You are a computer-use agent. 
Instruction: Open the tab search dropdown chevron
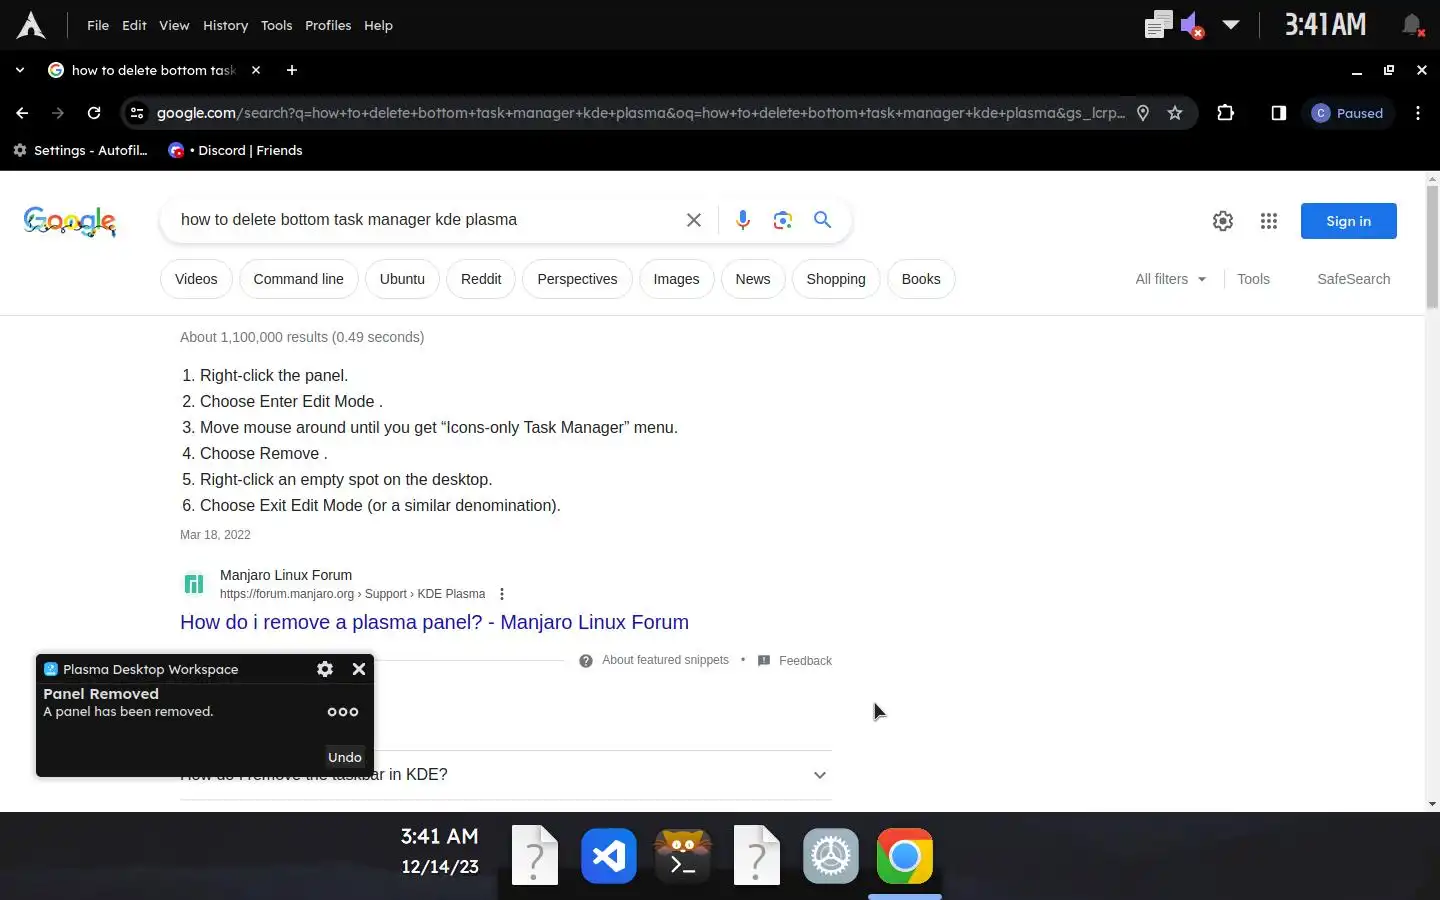tap(19, 70)
